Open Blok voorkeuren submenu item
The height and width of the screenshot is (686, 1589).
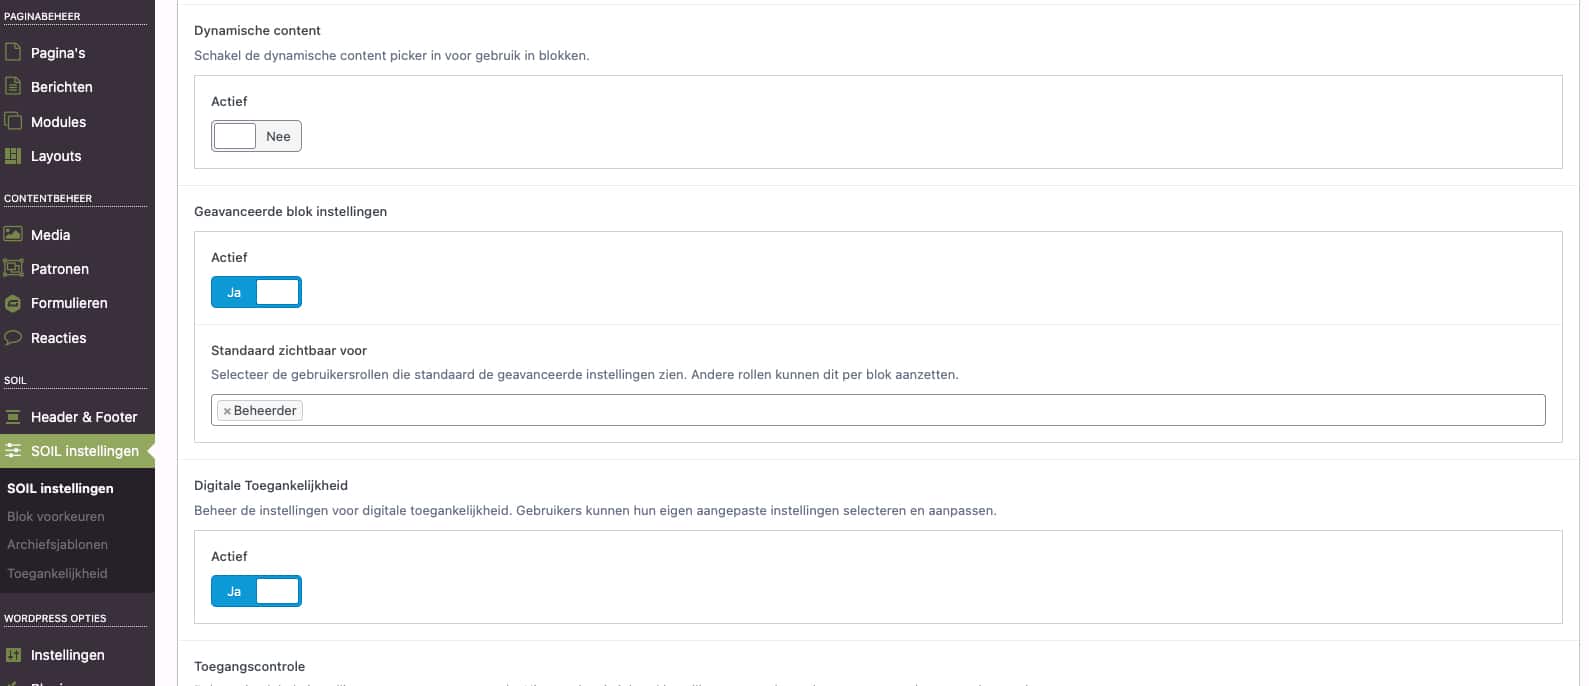(56, 516)
